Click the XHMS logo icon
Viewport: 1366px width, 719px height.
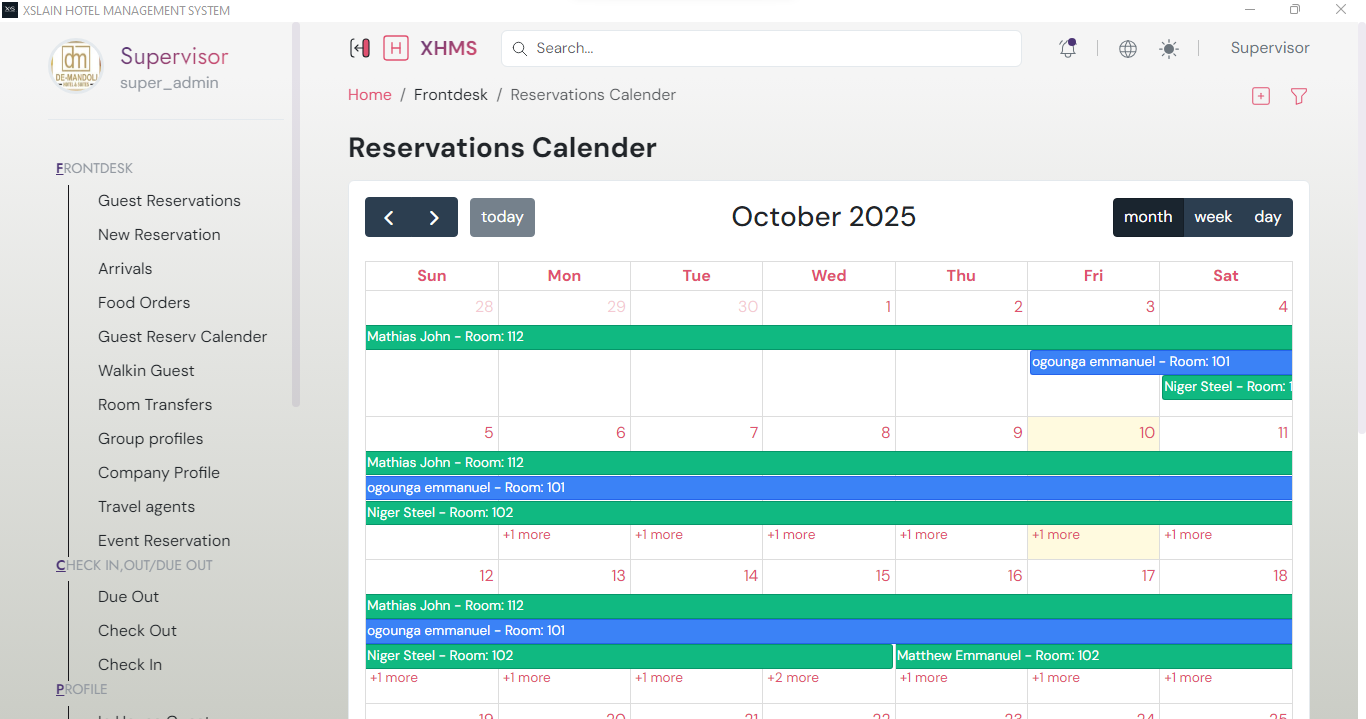tap(396, 48)
